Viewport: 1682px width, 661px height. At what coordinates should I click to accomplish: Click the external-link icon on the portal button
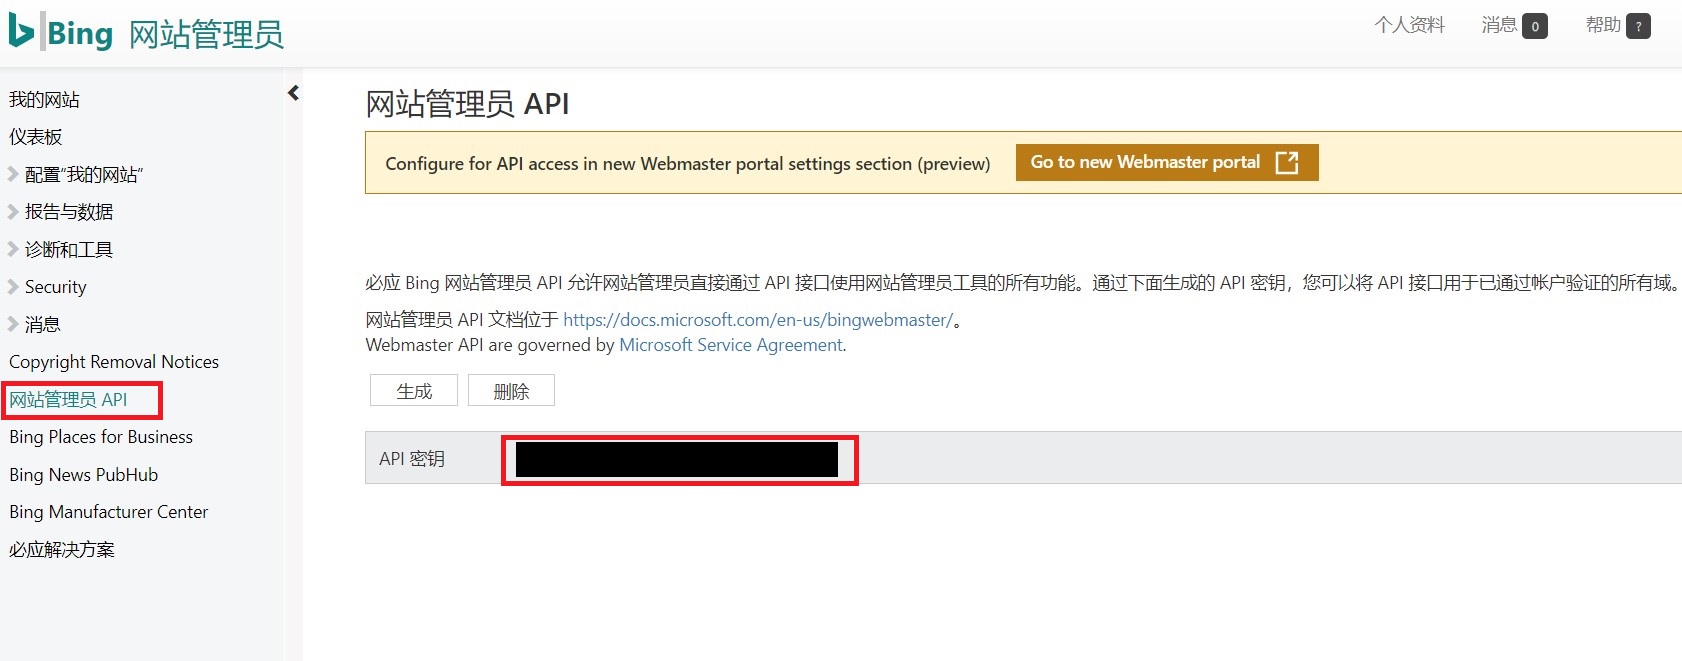[x=1287, y=162]
